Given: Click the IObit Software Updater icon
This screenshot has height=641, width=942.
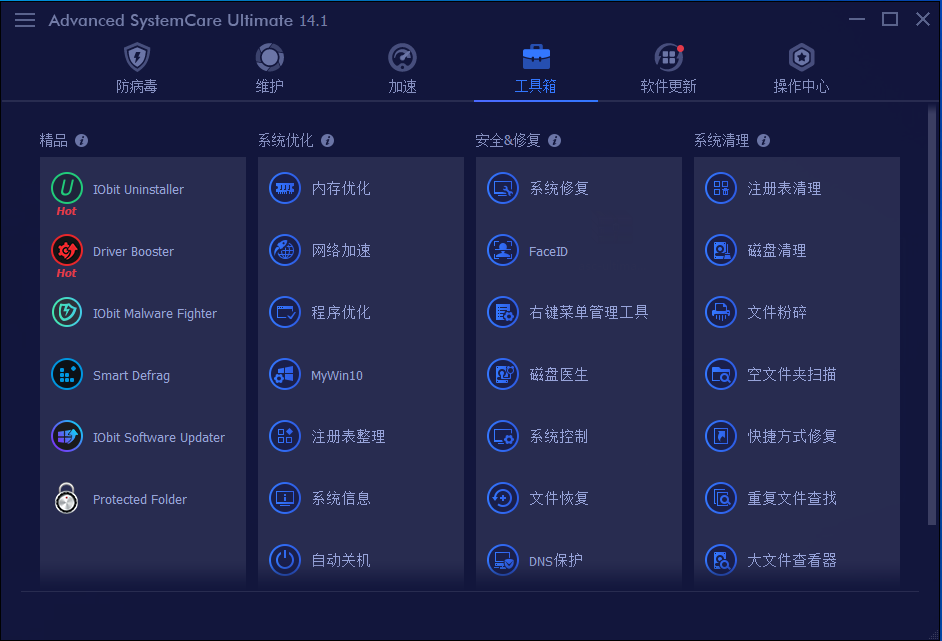Looking at the screenshot, I should pos(67,436).
